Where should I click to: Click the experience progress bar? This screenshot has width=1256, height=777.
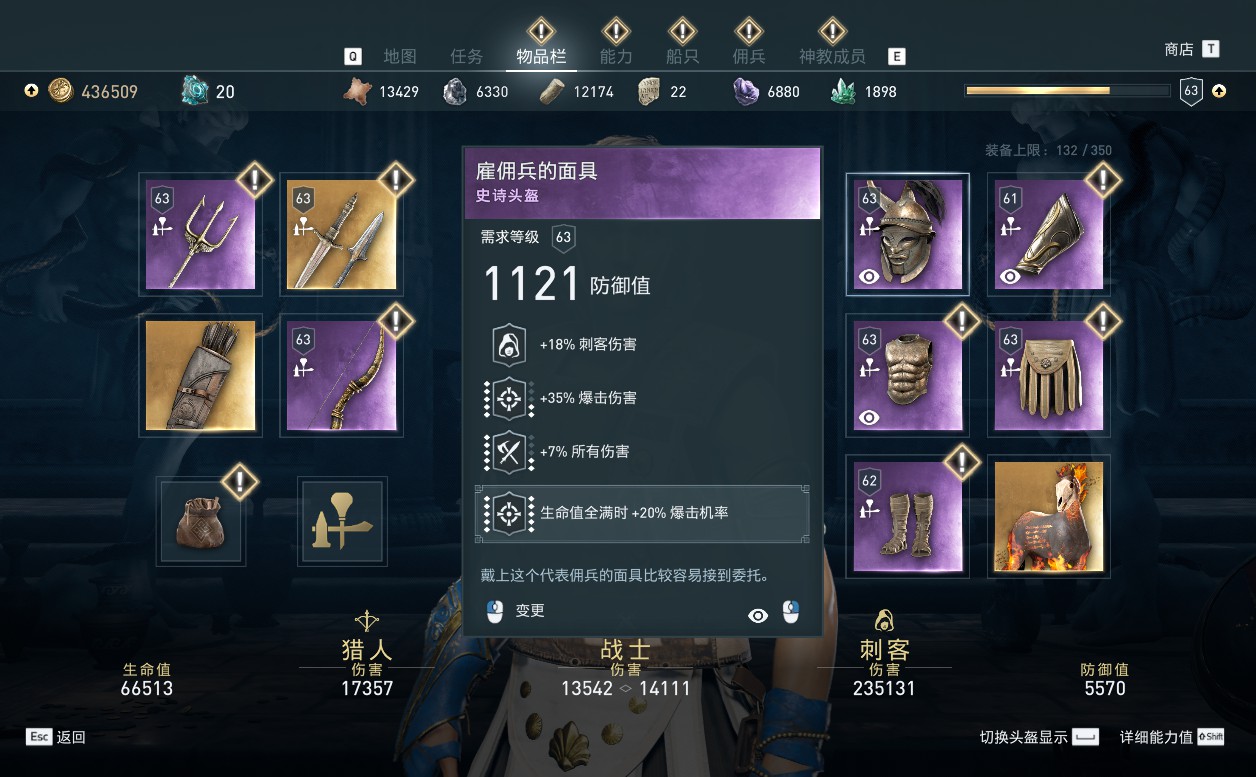tap(1067, 91)
